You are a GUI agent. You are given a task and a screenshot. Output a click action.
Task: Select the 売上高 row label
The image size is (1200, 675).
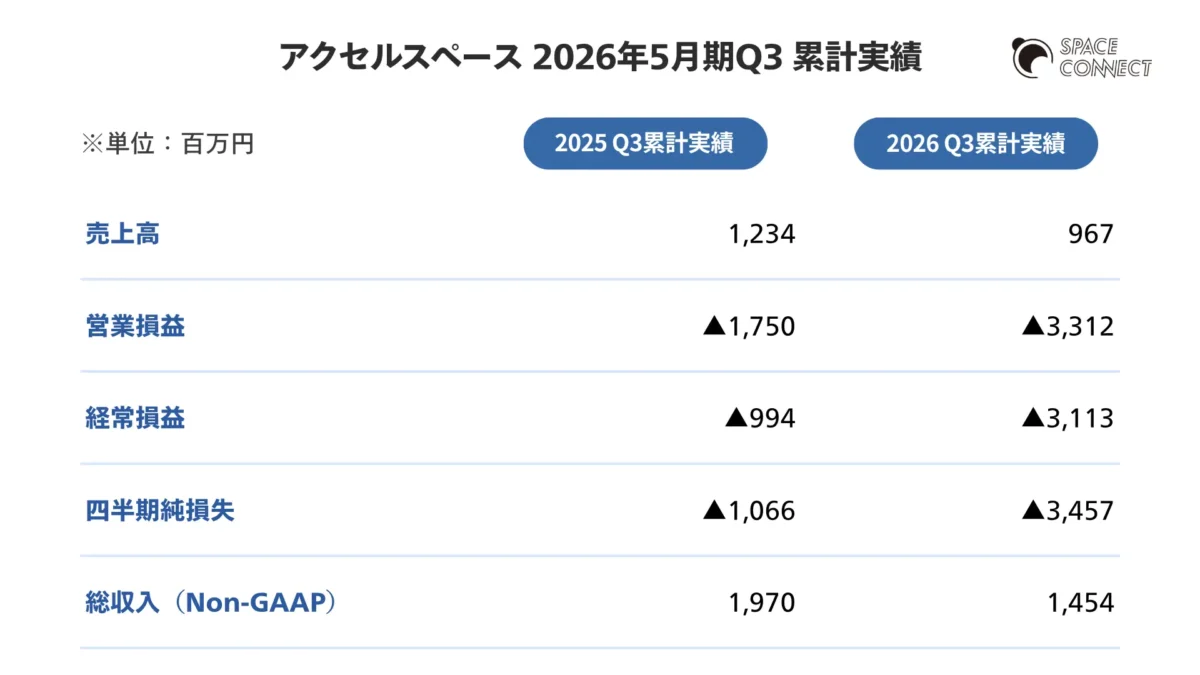click(x=122, y=235)
